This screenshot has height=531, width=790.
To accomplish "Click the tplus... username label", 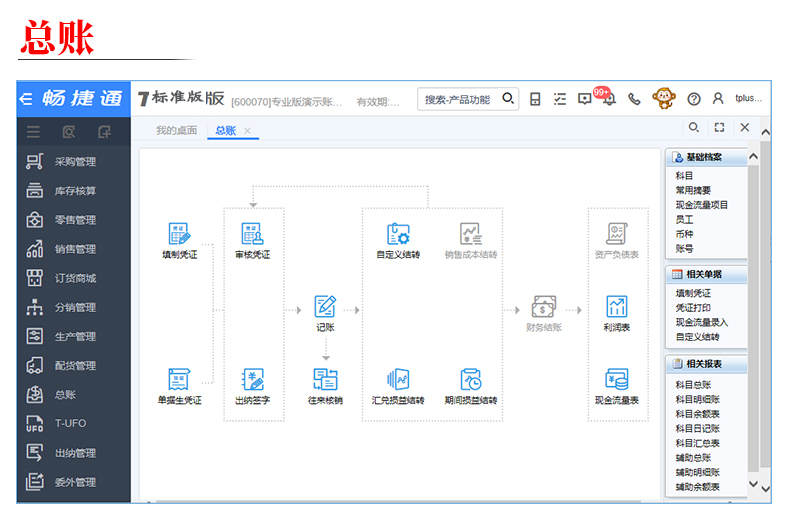I will pyautogui.click(x=749, y=98).
